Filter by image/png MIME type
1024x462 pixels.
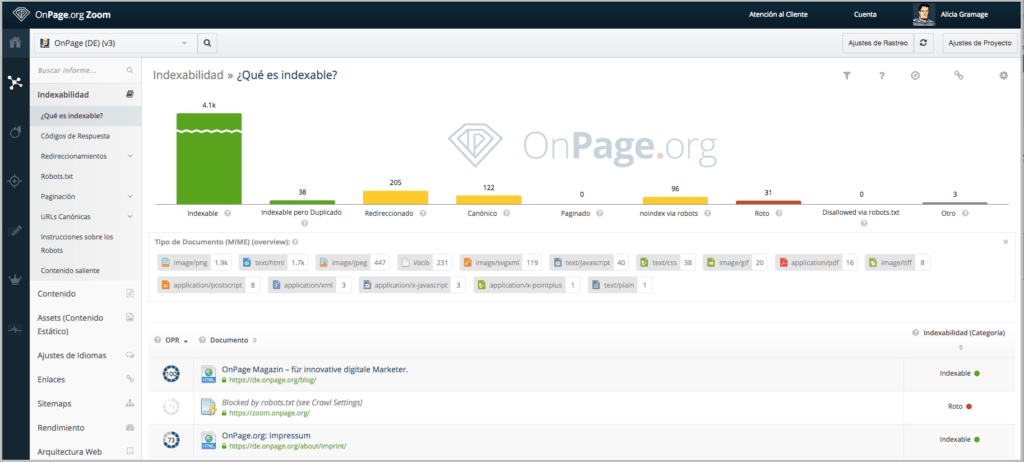[x=195, y=263]
